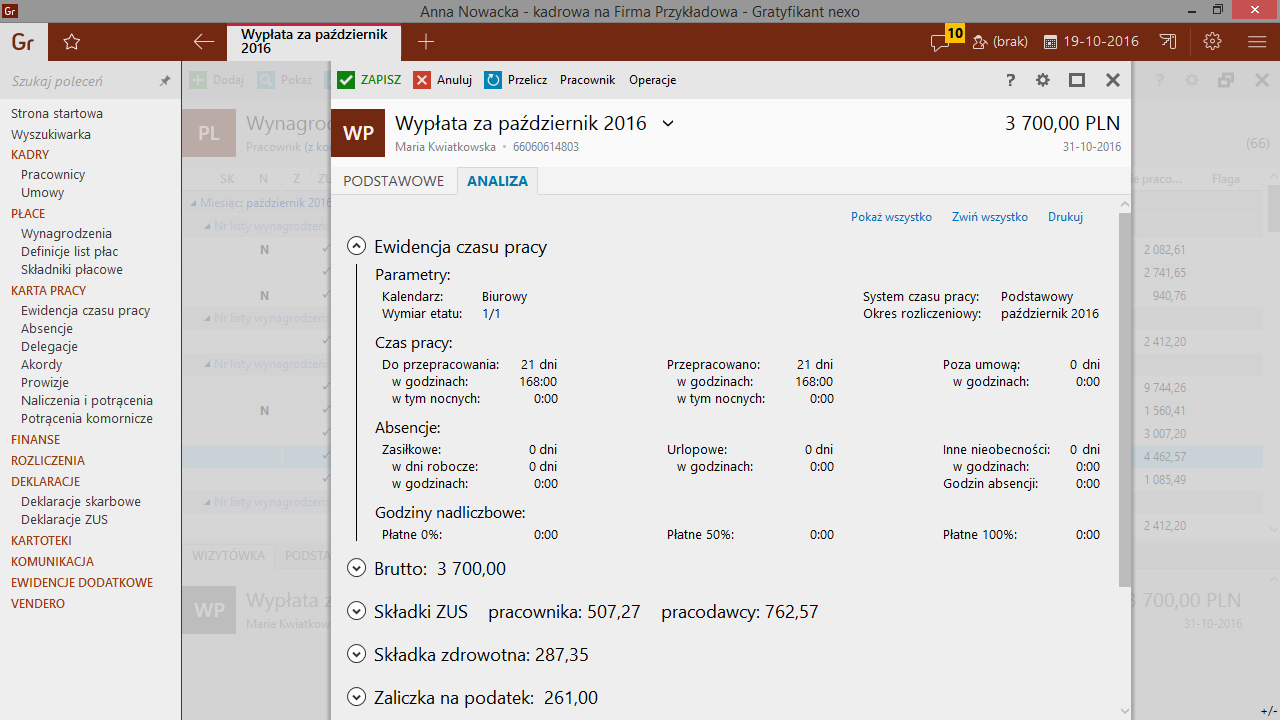Open Definicje list płac
Screen dimensions: 1280x720
70,251
